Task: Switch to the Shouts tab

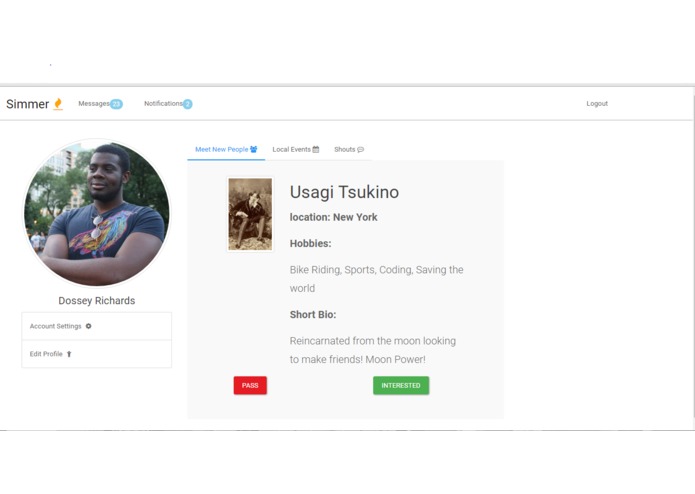Action: (x=349, y=150)
